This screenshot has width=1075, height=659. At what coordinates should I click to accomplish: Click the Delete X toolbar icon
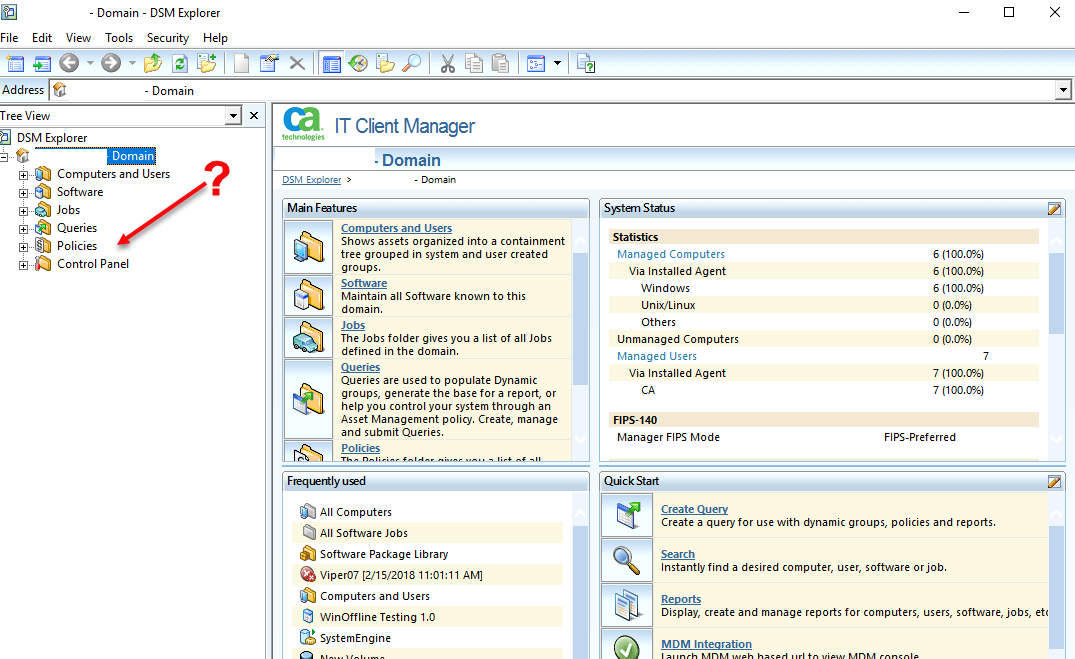[x=297, y=63]
